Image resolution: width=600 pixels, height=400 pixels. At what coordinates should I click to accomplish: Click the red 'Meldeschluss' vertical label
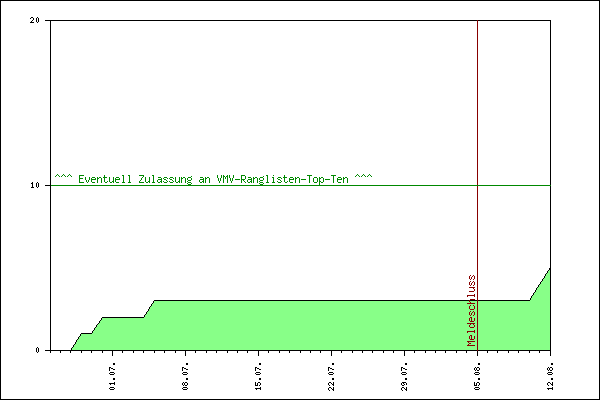click(x=471, y=310)
